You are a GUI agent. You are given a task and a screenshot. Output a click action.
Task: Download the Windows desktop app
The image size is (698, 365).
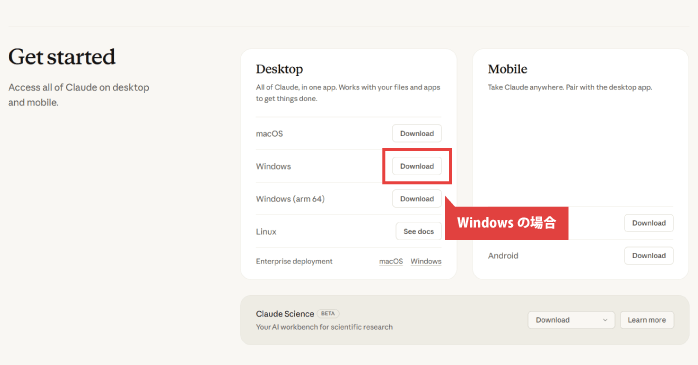417,166
